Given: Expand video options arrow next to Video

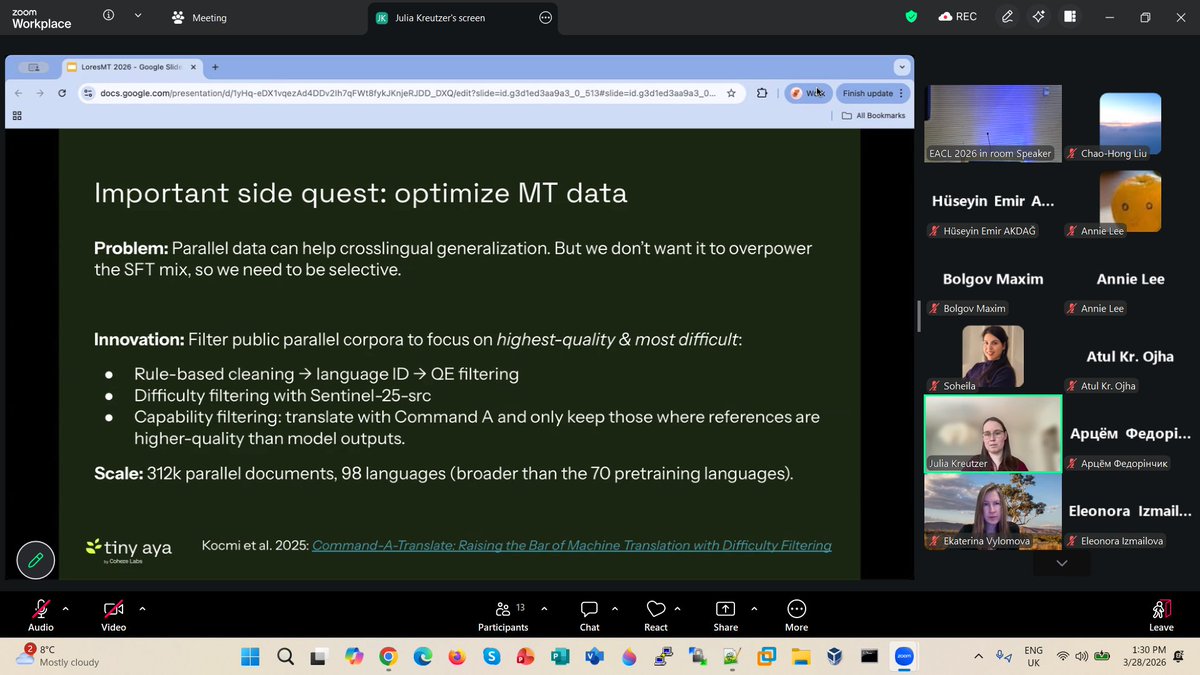Looking at the screenshot, I should [x=142, y=608].
